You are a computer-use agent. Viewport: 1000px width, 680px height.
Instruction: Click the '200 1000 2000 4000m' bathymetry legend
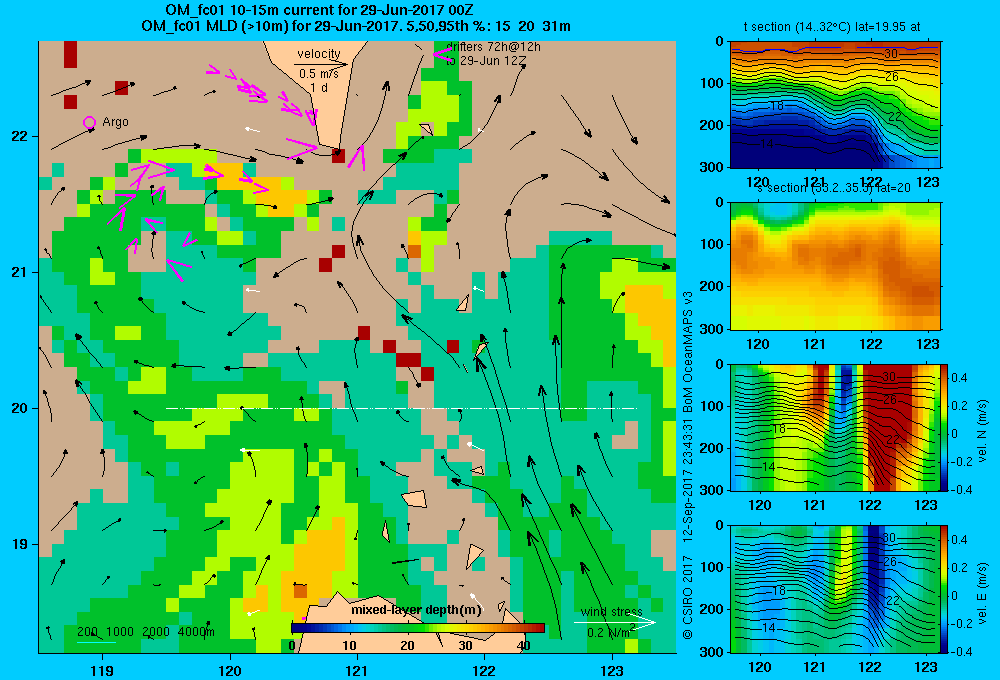pyautogui.click(x=146, y=632)
